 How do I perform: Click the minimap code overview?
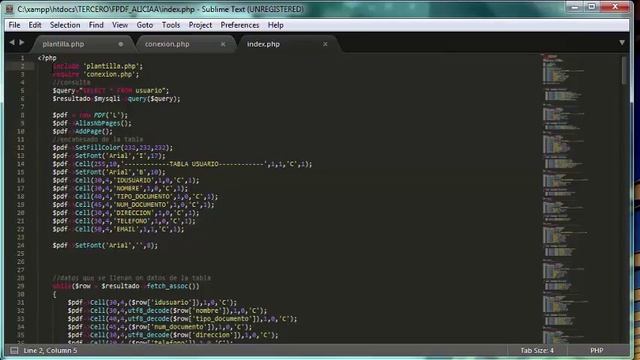click(565, 198)
